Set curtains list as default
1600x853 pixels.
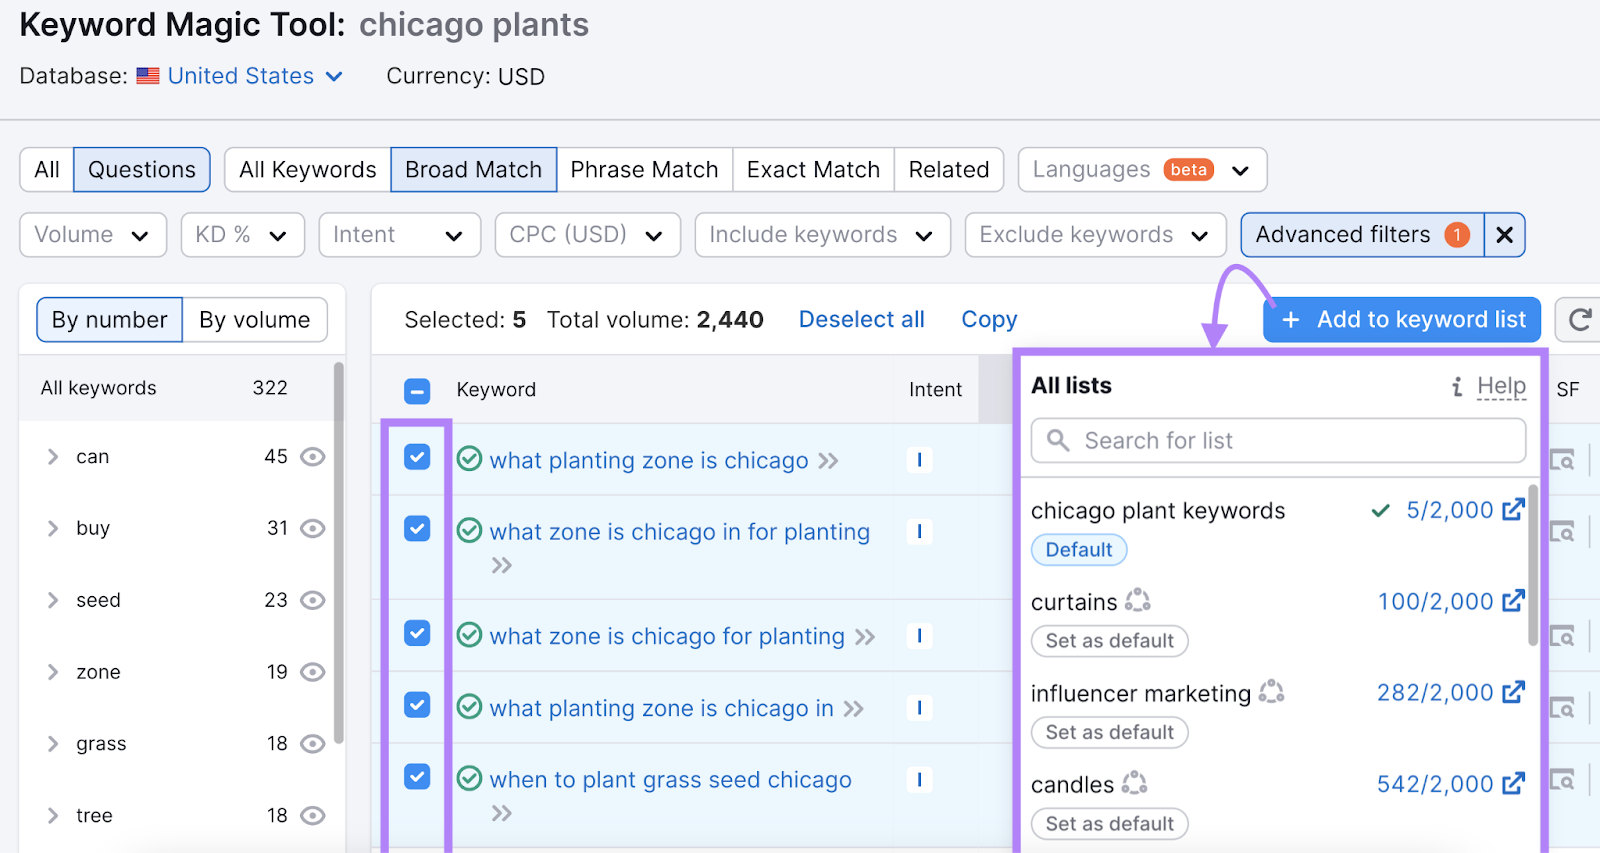click(1110, 641)
